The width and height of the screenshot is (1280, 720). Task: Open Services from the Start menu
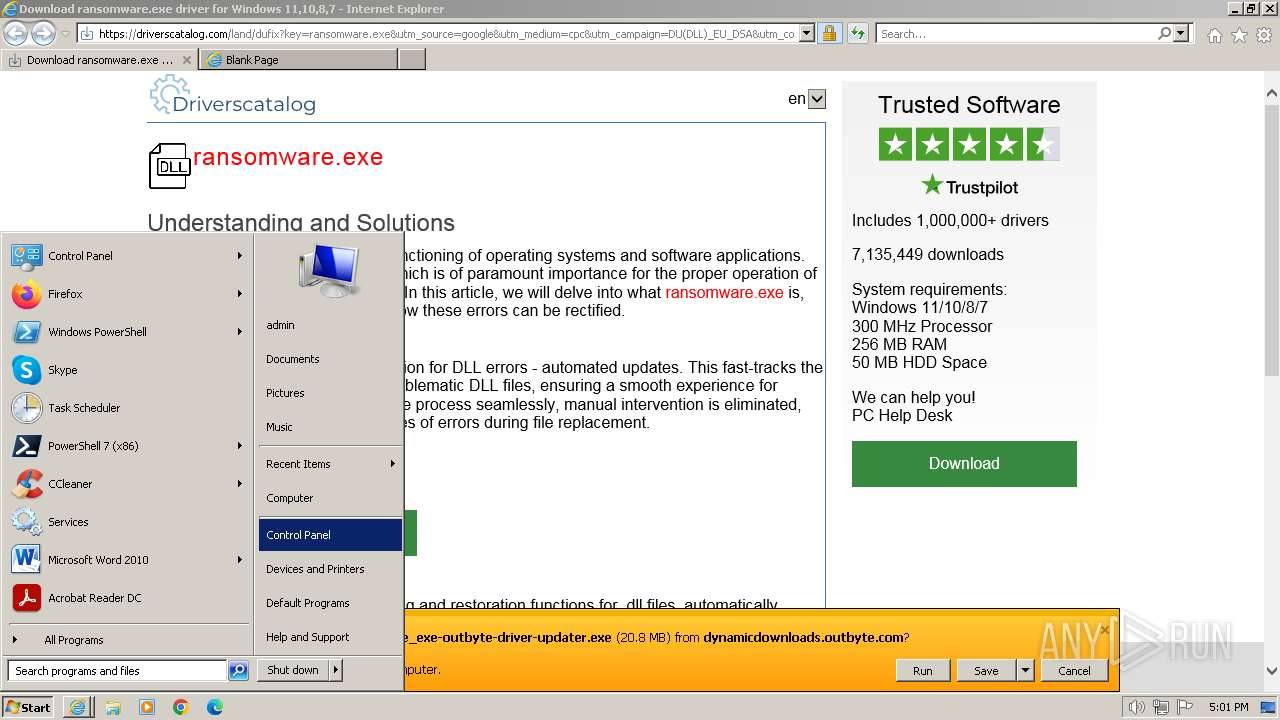[x=126, y=522]
